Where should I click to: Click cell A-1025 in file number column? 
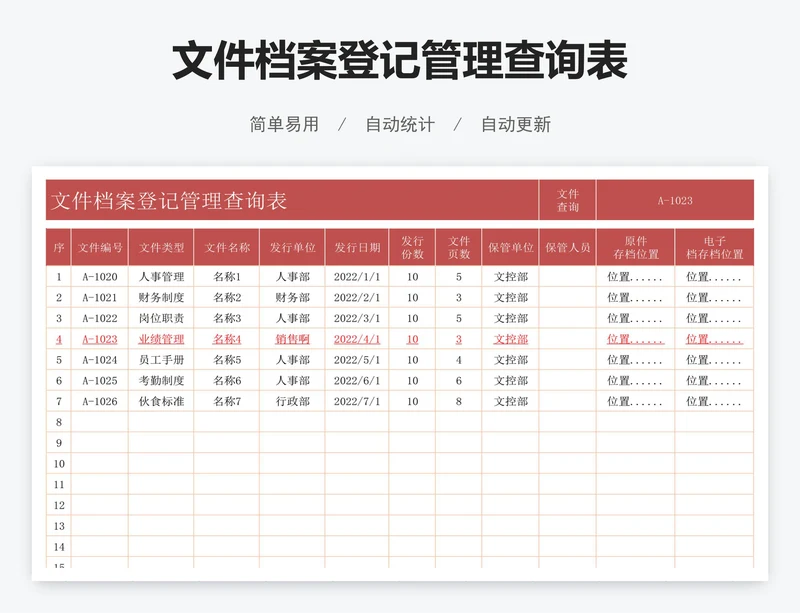[x=100, y=381]
